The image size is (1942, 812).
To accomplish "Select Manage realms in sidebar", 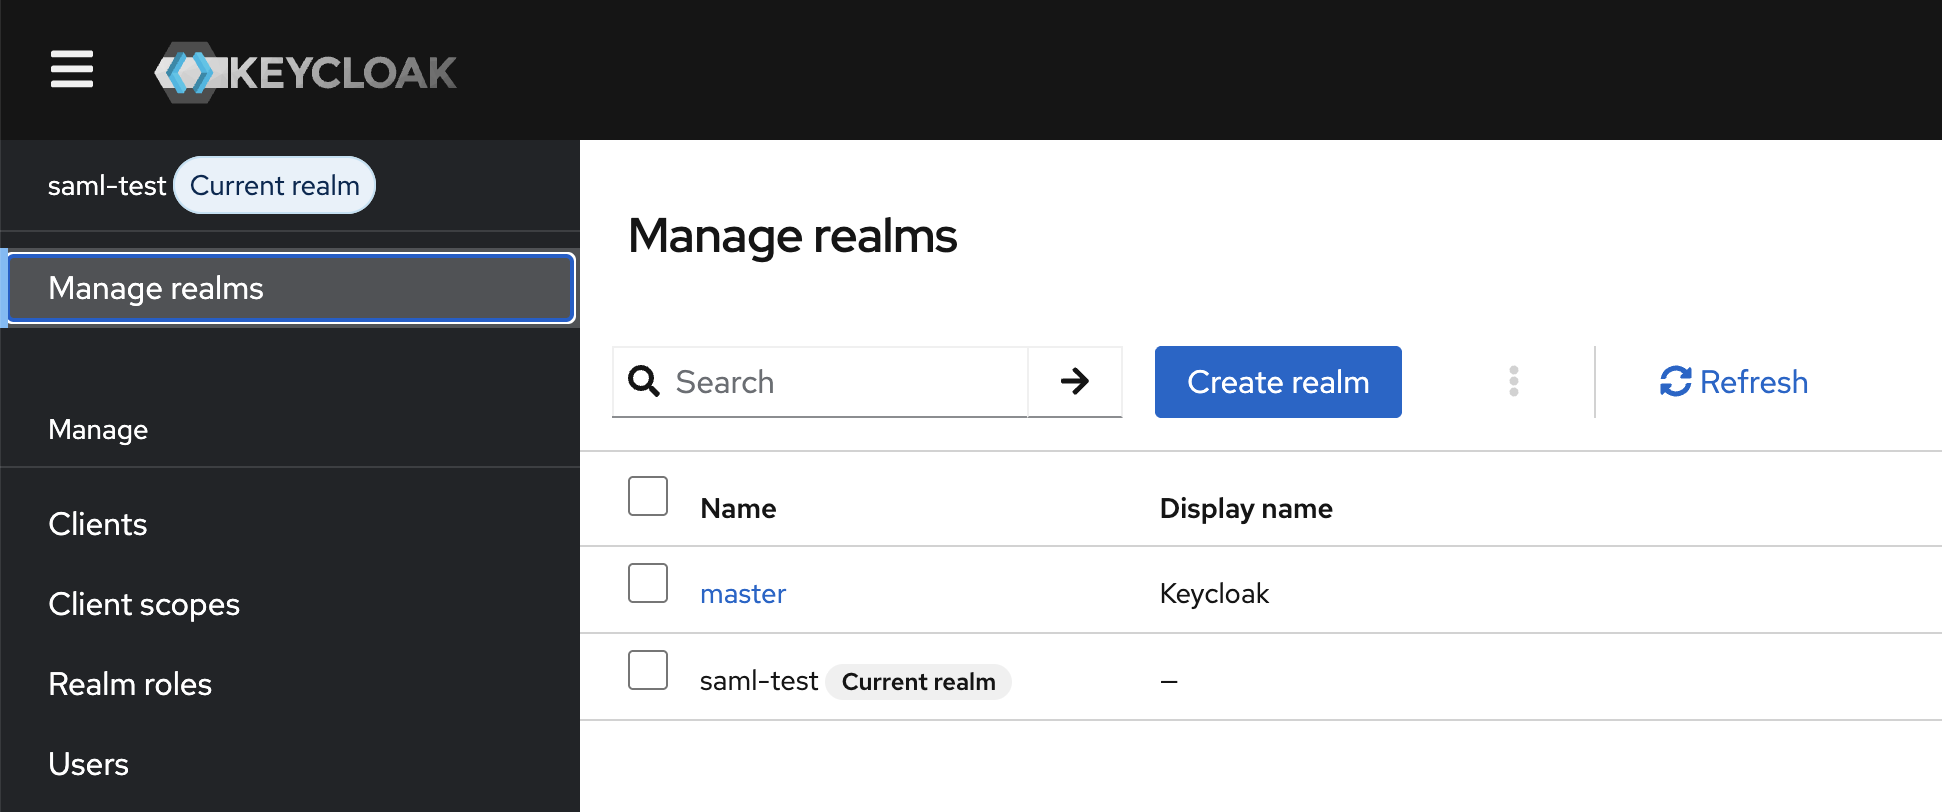I will [x=291, y=288].
